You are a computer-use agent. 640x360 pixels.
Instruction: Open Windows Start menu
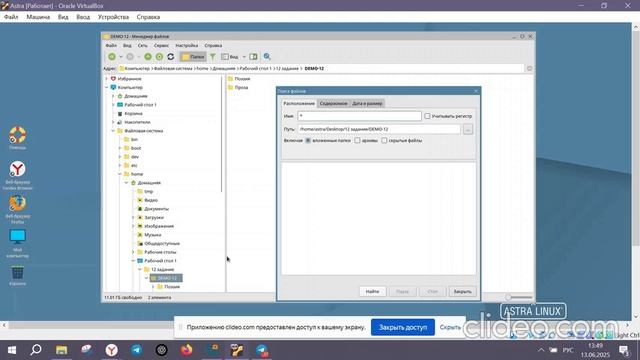click(11, 350)
